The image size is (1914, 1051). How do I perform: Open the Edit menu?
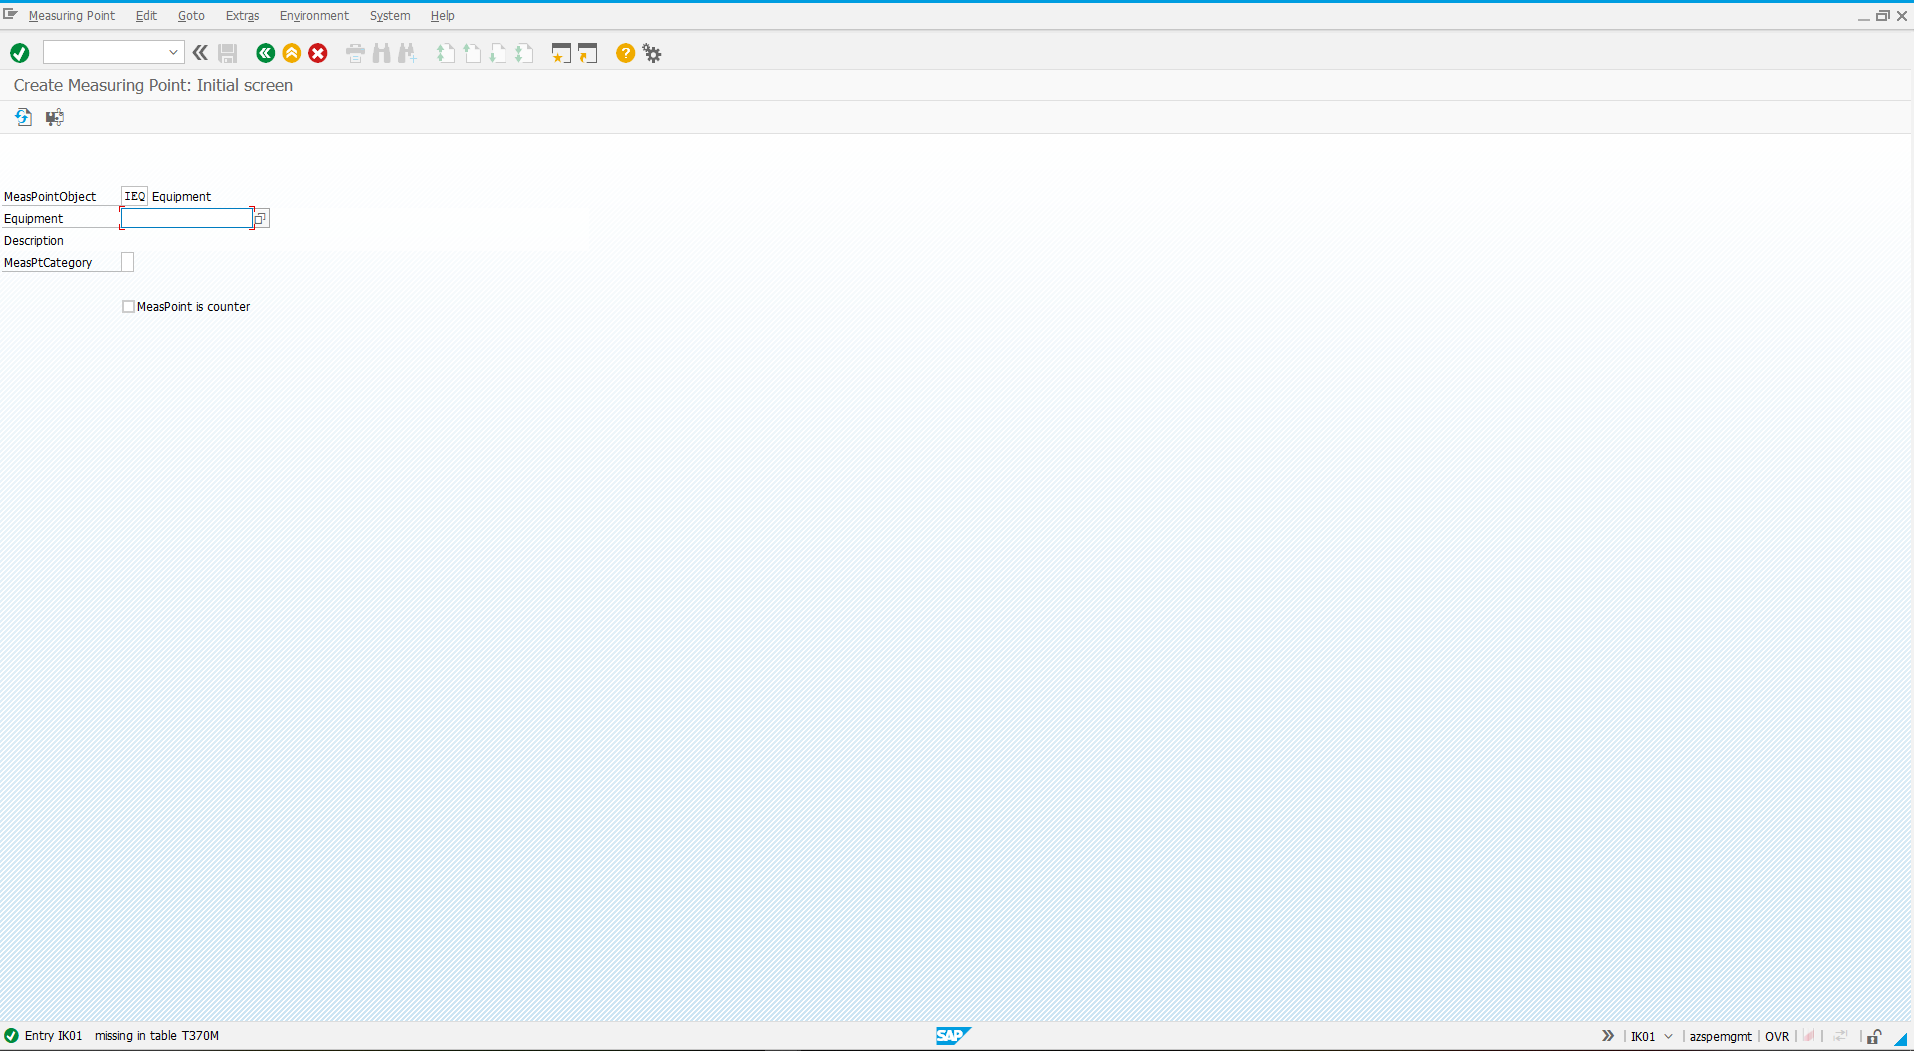pos(146,16)
